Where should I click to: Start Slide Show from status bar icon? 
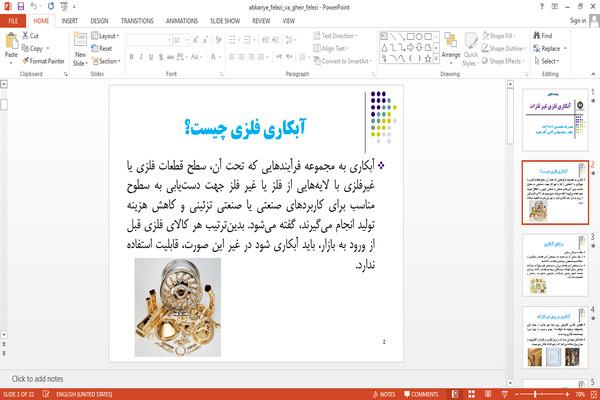504,394
